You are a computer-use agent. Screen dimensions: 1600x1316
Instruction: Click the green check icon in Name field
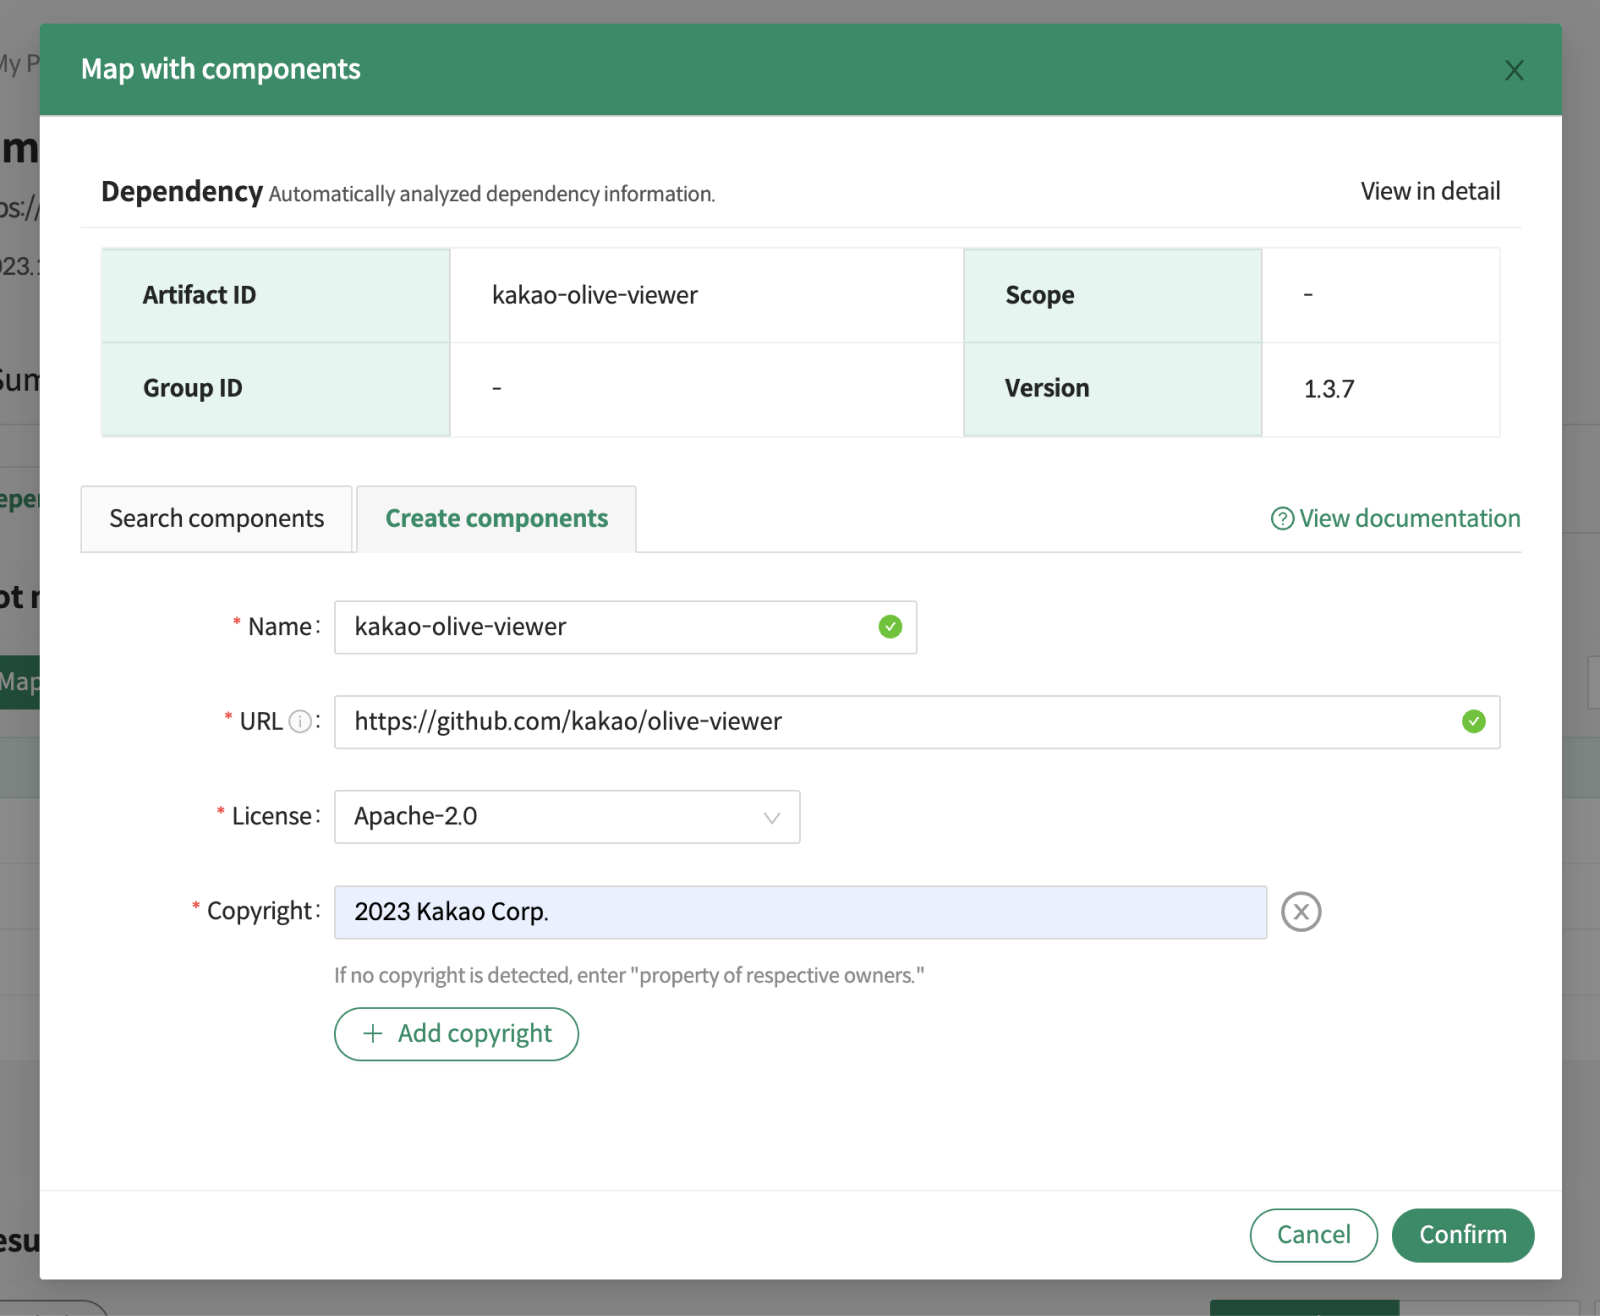tap(890, 627)
